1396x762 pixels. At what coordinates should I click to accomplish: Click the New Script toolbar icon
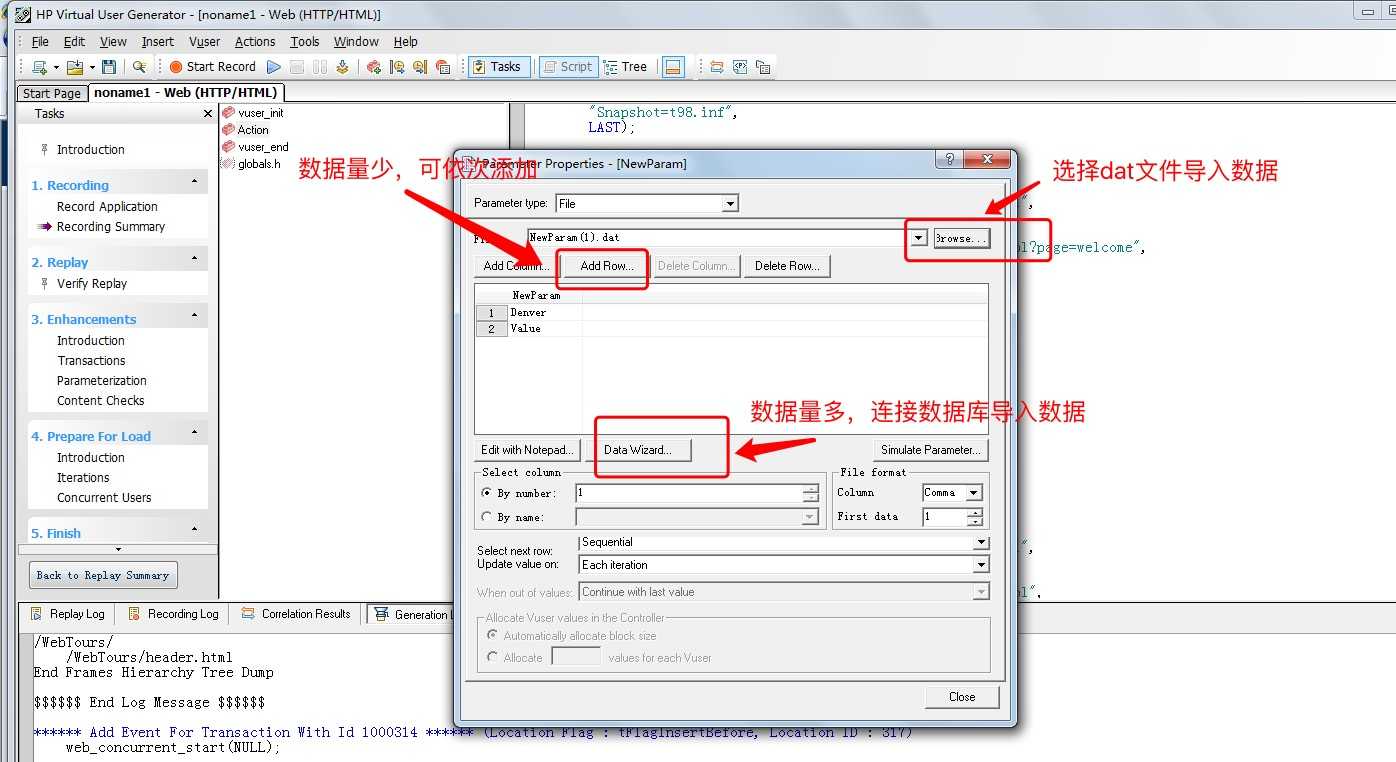tap(40, 67)
